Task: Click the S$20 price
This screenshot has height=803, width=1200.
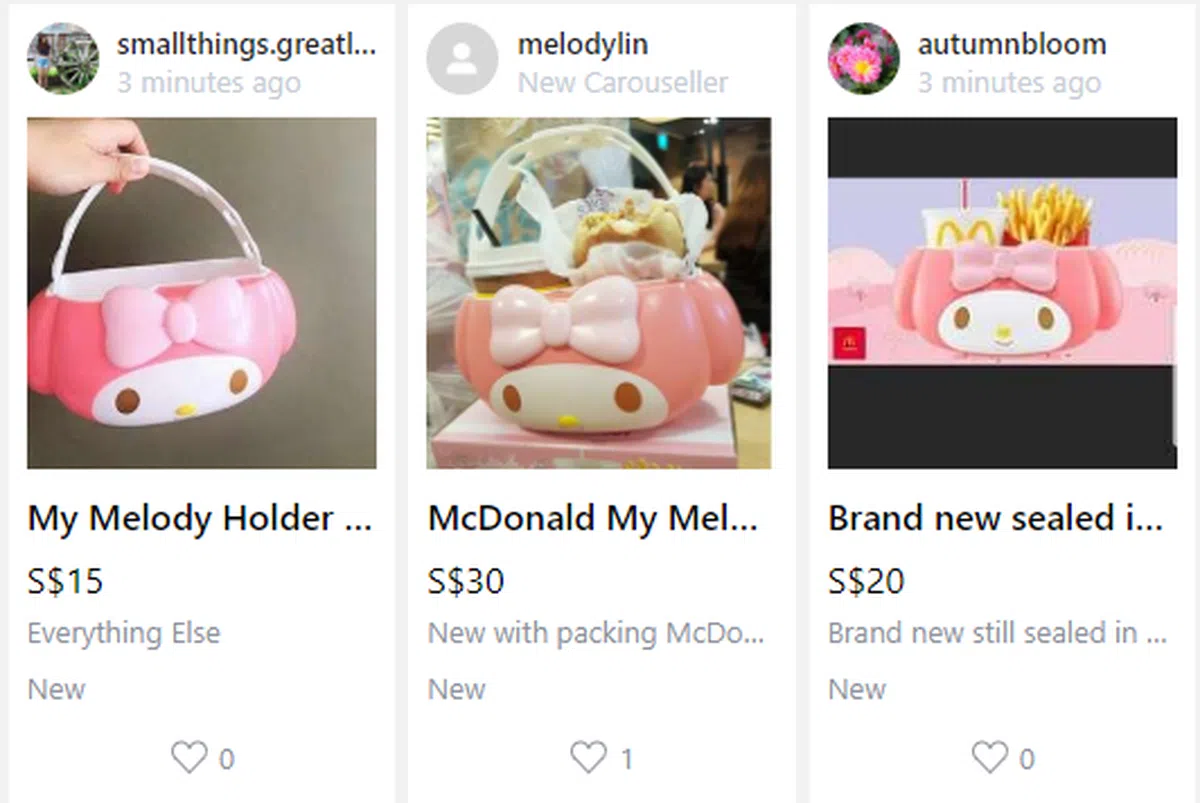Action: [x=866, y=581]
